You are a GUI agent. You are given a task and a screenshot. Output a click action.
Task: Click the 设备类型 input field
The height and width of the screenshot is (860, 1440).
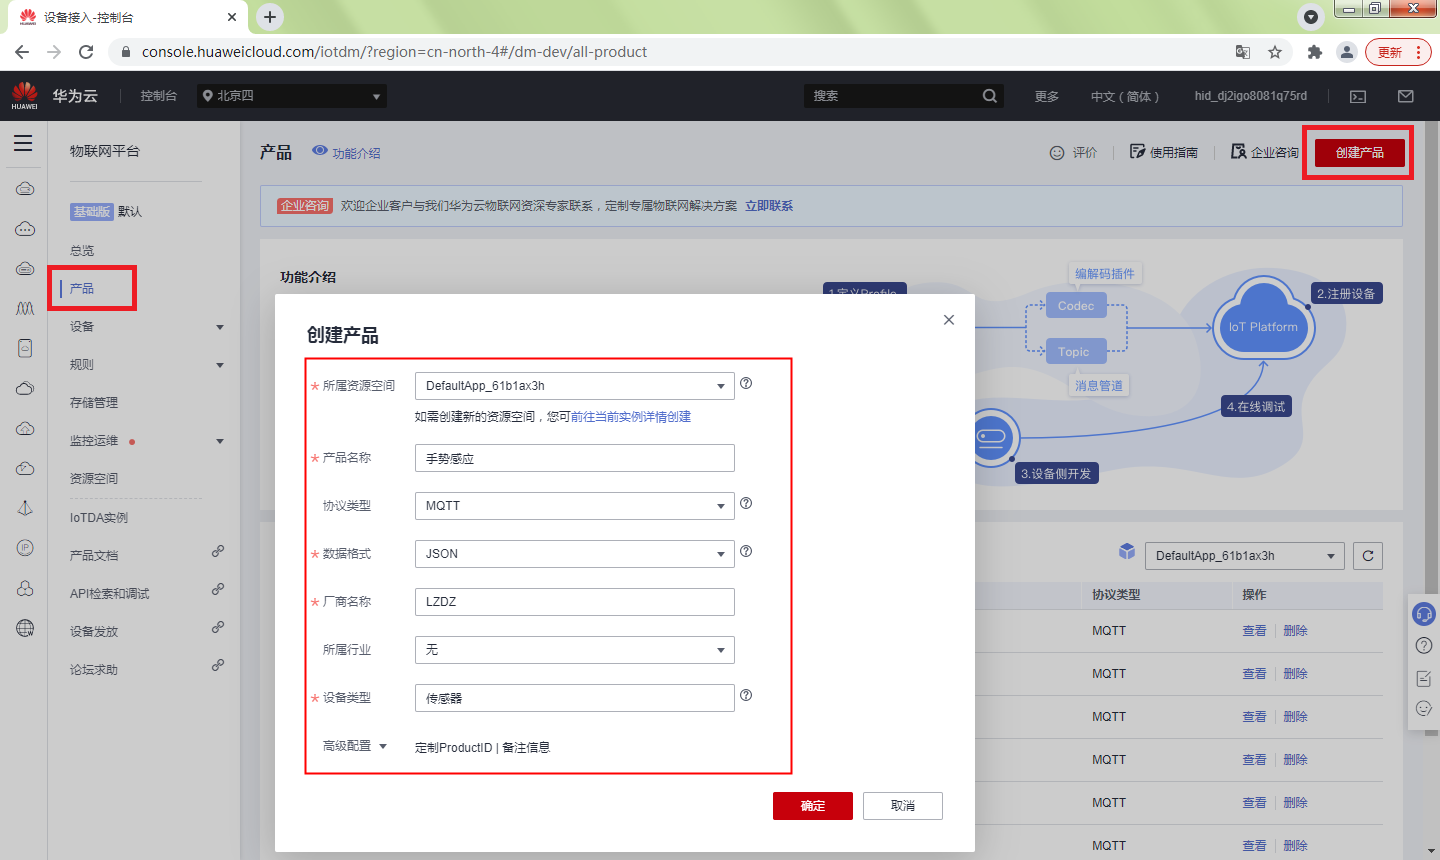[574, 698]
